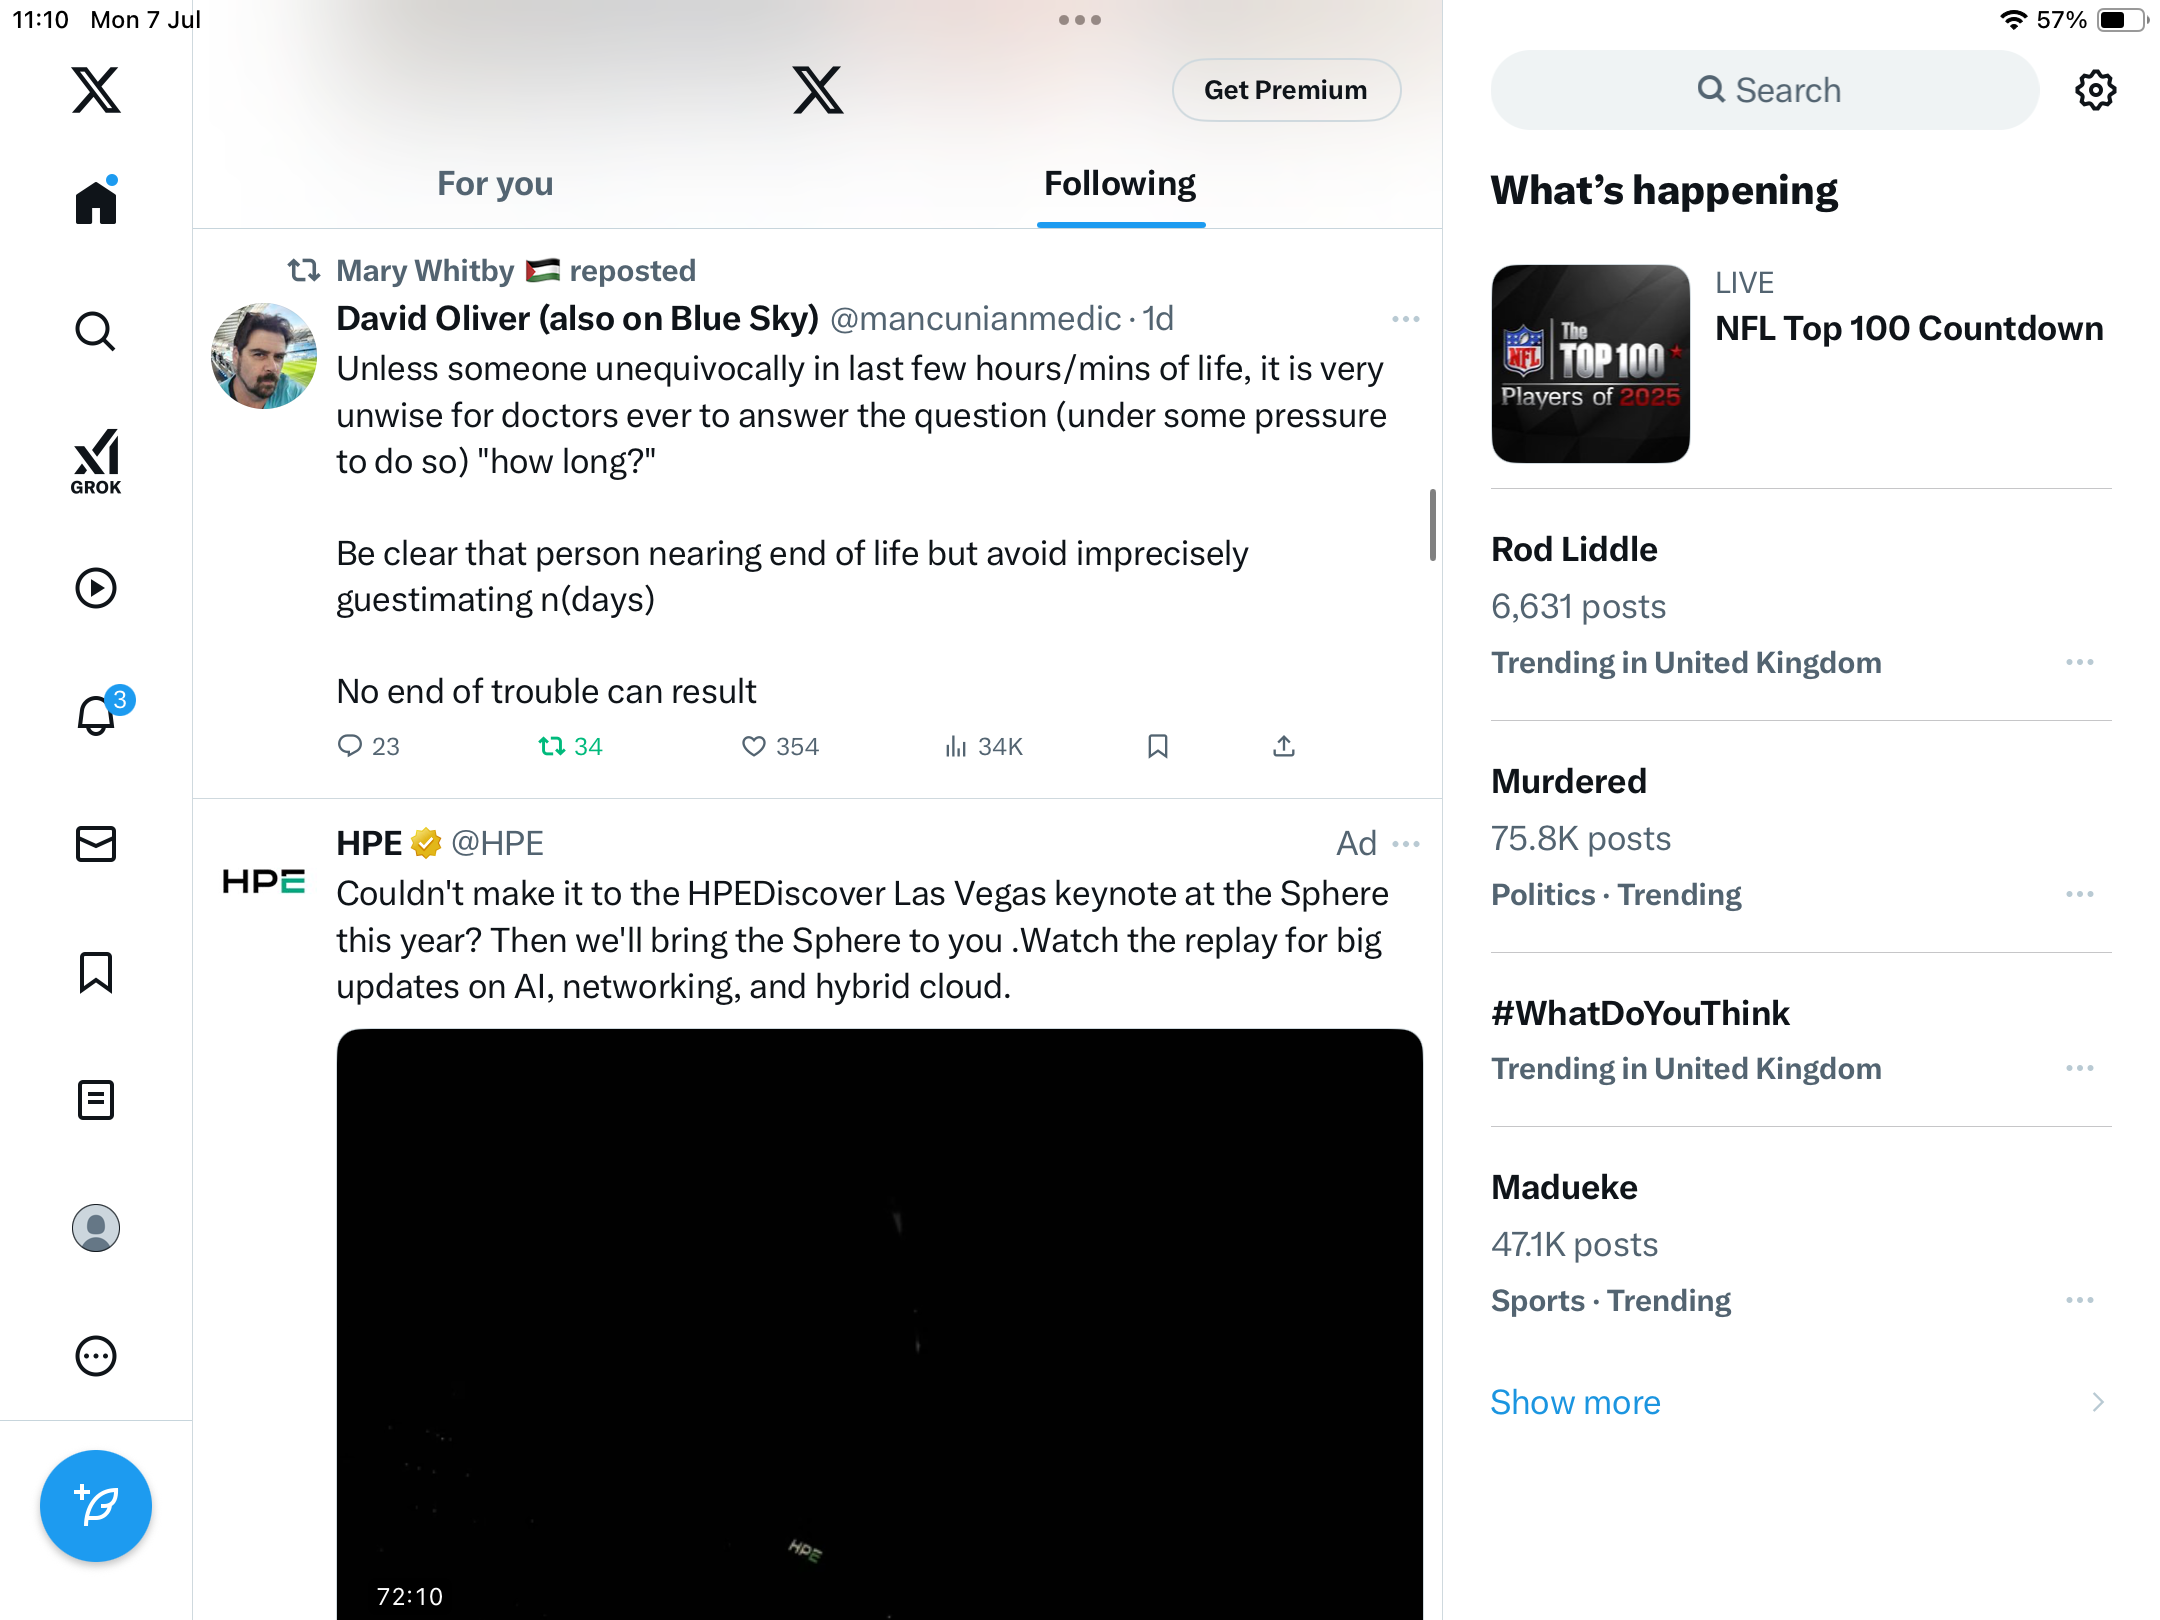The width and height of the screenshot is (2160, 1620).
Task: Click the Search input field
Action: [x=1765, y=90]
